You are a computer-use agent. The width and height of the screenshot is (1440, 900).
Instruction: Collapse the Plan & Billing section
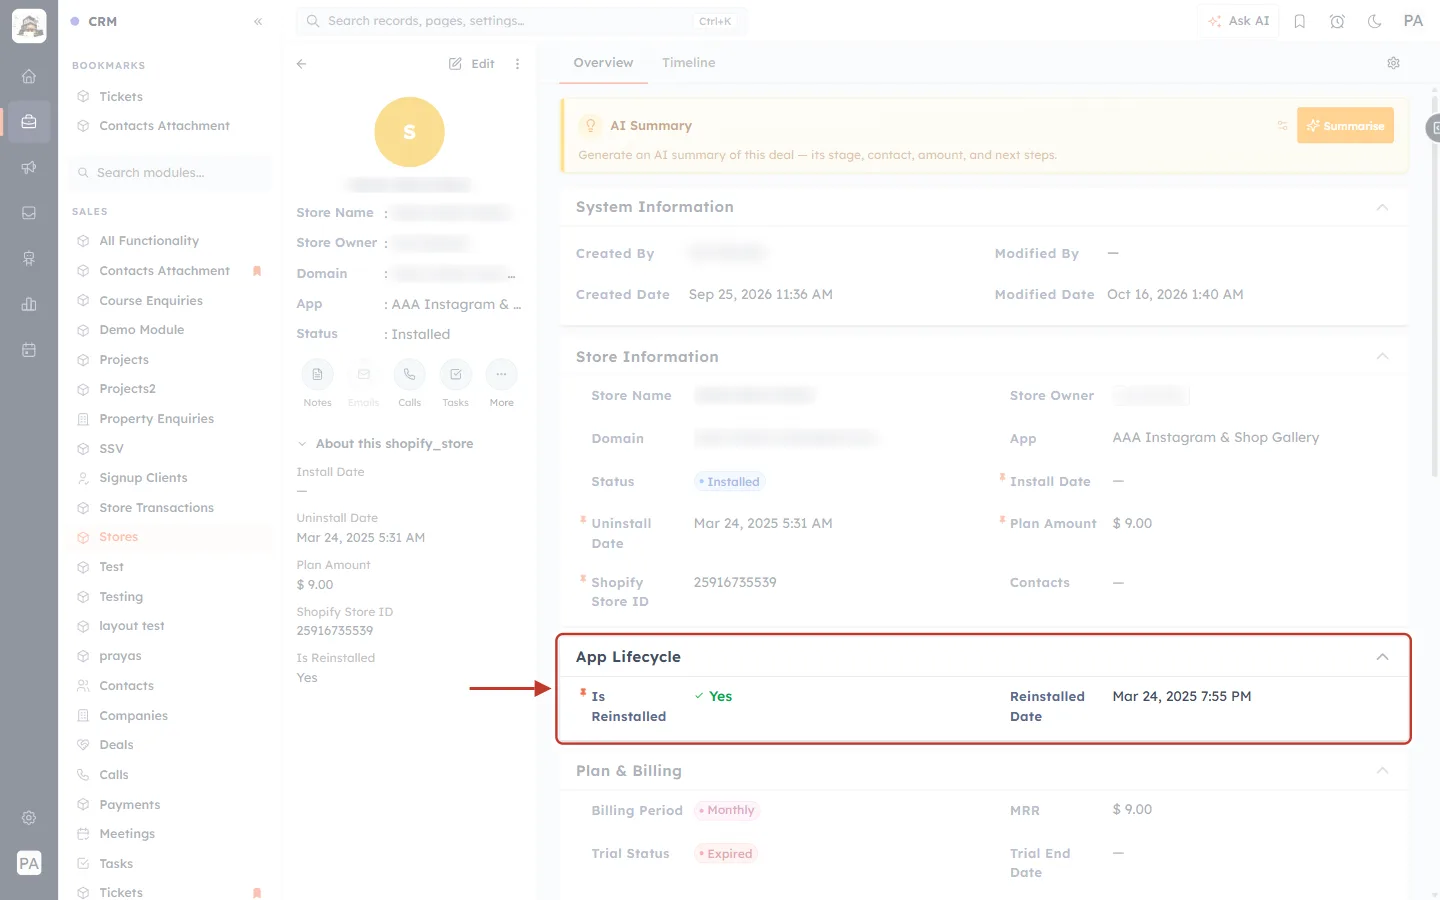pyautogui.click(x=1382, y=771)
